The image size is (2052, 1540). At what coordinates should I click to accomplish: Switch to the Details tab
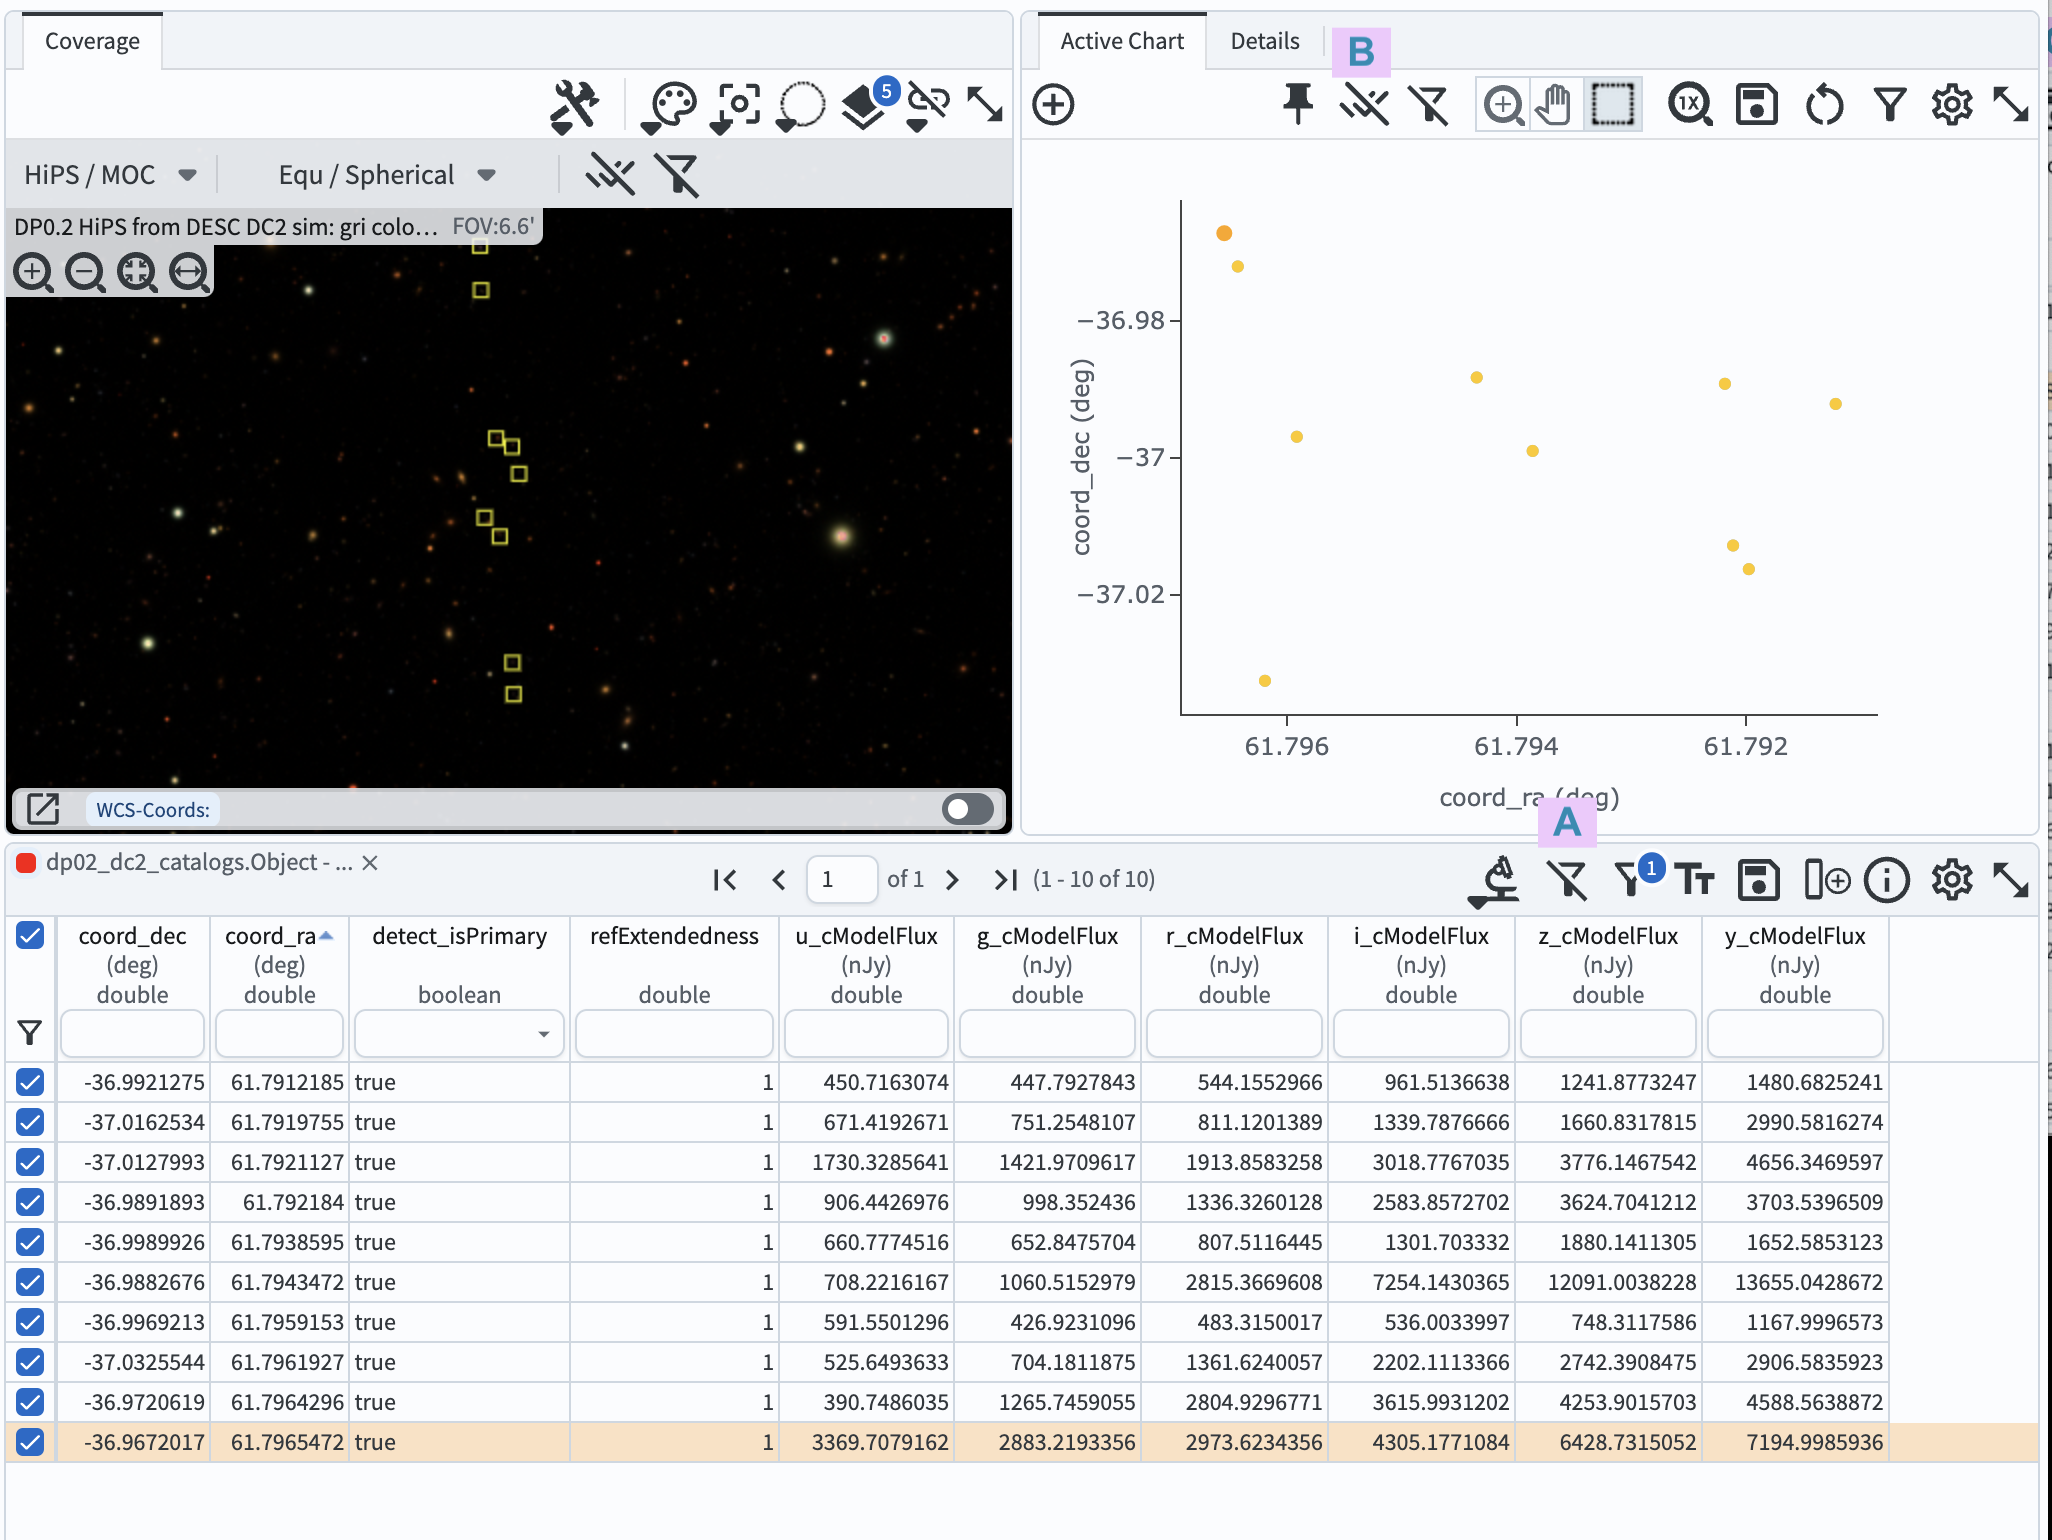pos(1264,41)
